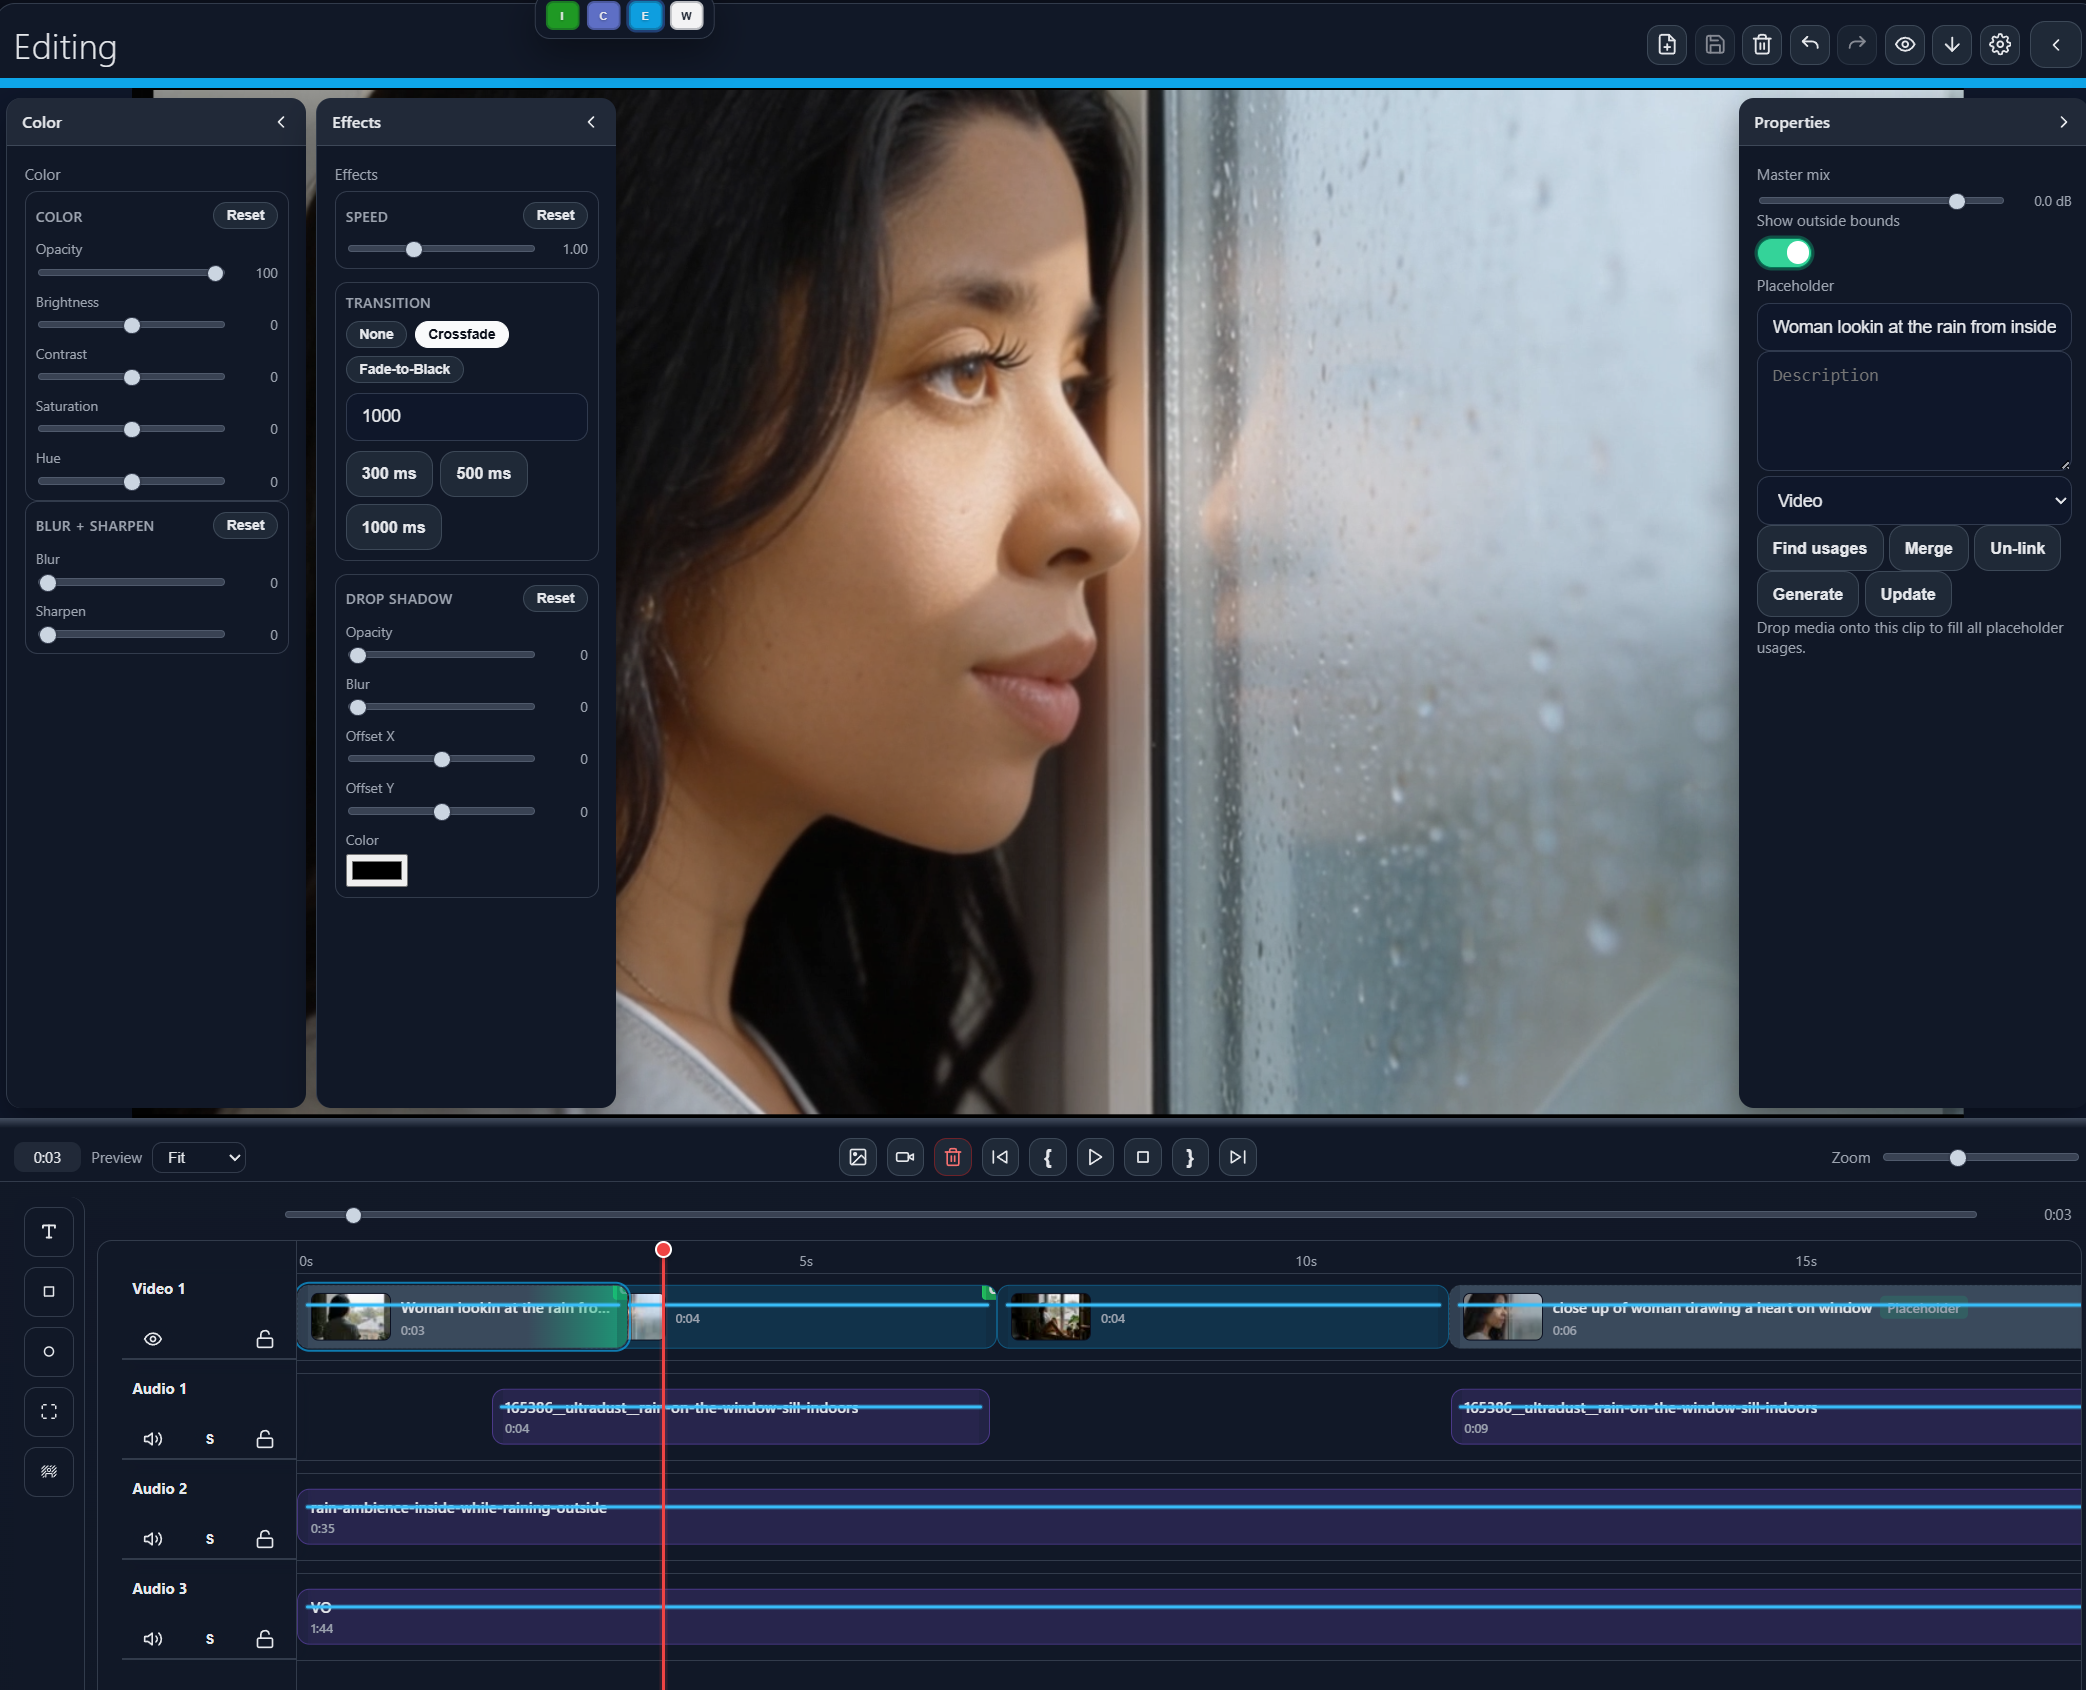Open the add image icon near playback controls
The height and width of the screenshot is (1690, 2086).
[857, 1157]
